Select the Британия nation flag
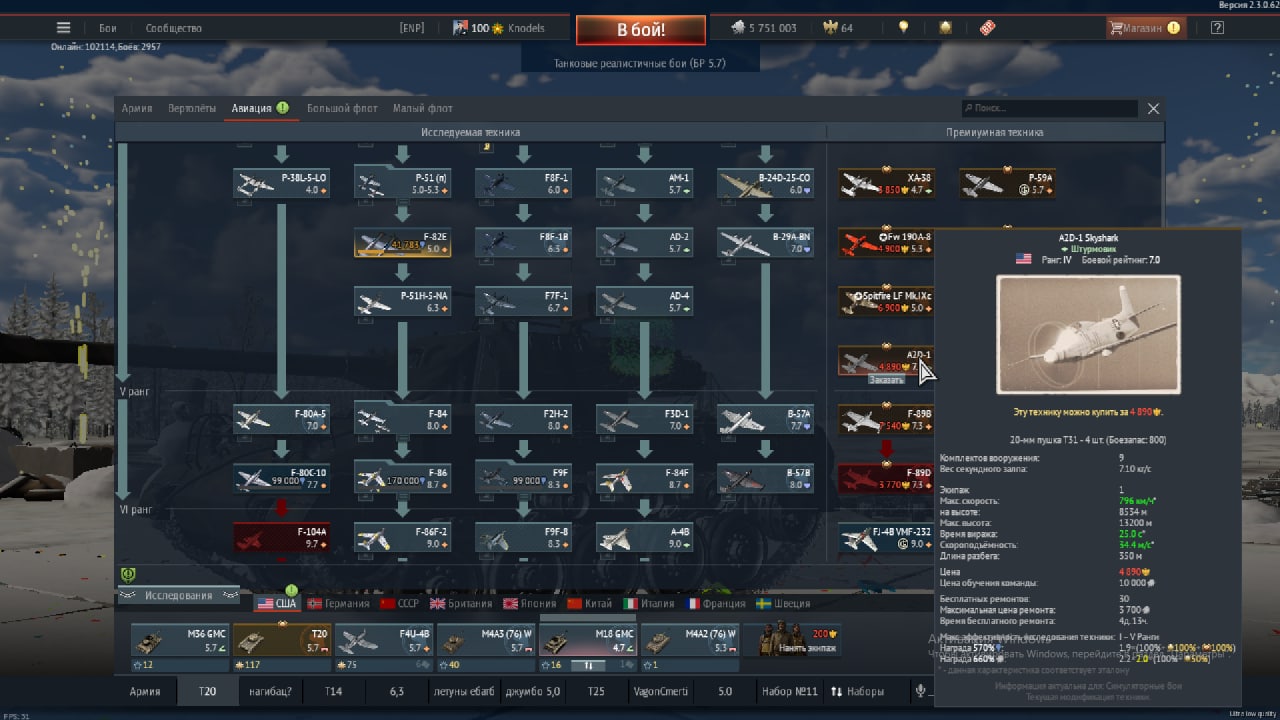 pos(461,604)
